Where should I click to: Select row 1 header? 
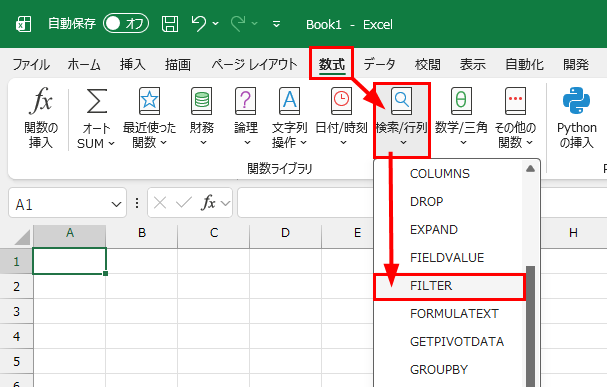pos(16,262)
